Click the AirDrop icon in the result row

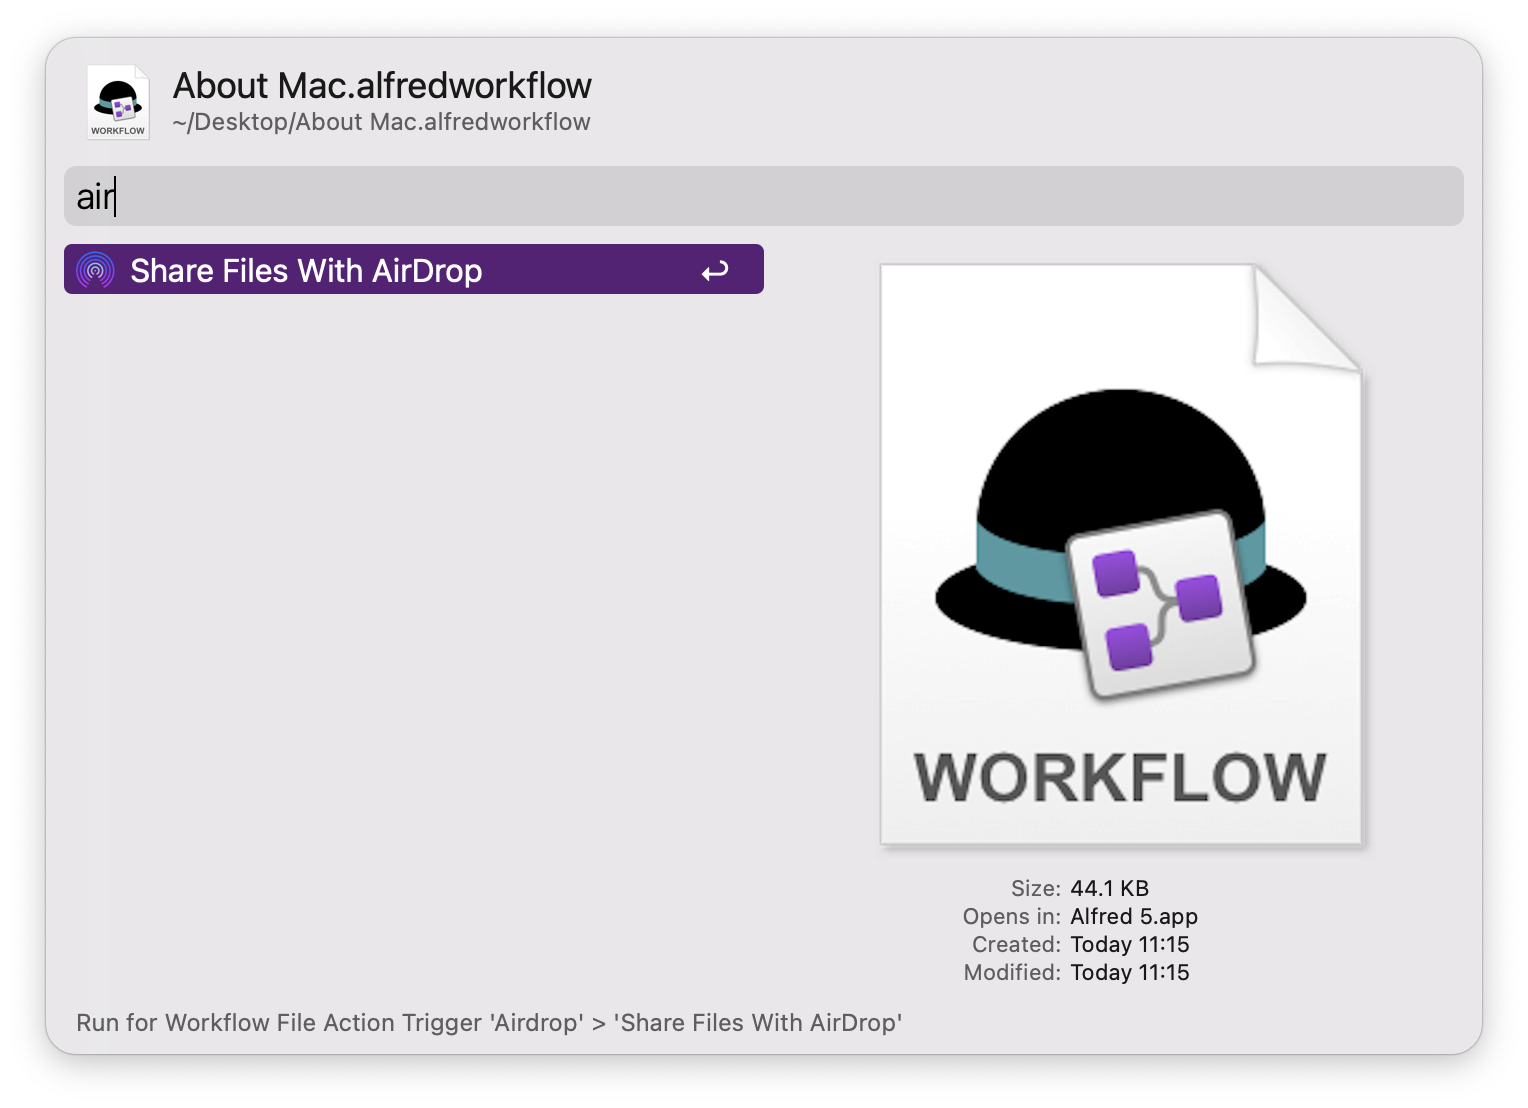96,270
